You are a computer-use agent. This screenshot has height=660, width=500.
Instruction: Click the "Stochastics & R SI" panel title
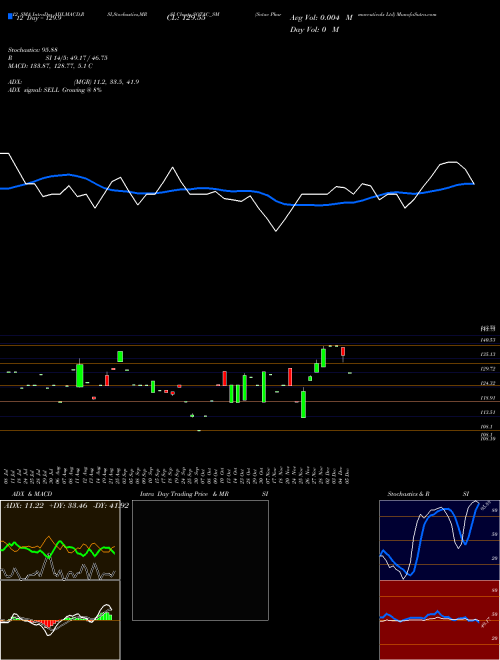(428, 494)
